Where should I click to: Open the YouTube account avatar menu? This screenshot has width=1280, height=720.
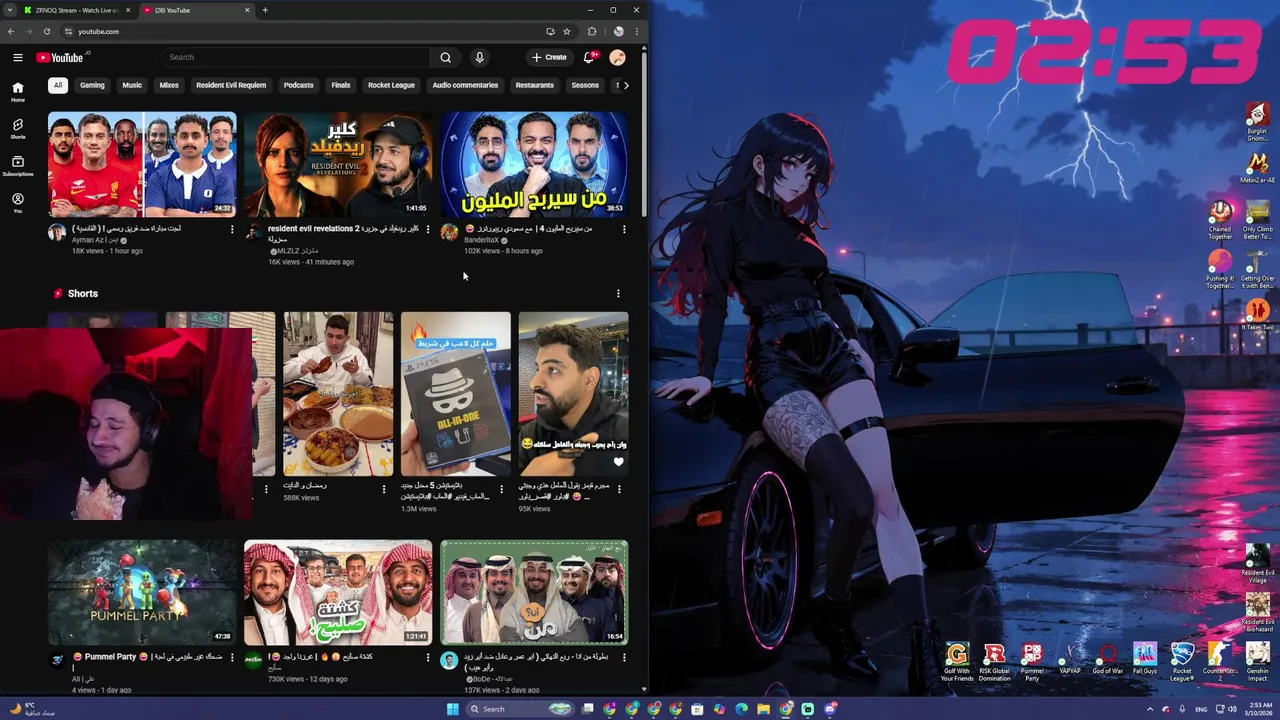pyautogui.click(x=617, y=57)
